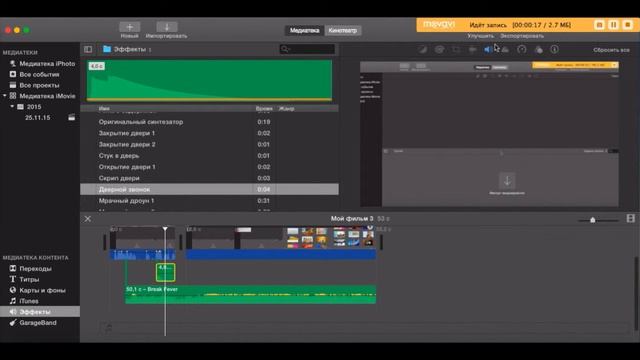Viewport: 640px width, 360px height.
Task: Select the Crop tool
Action: [x=456, y=49]
